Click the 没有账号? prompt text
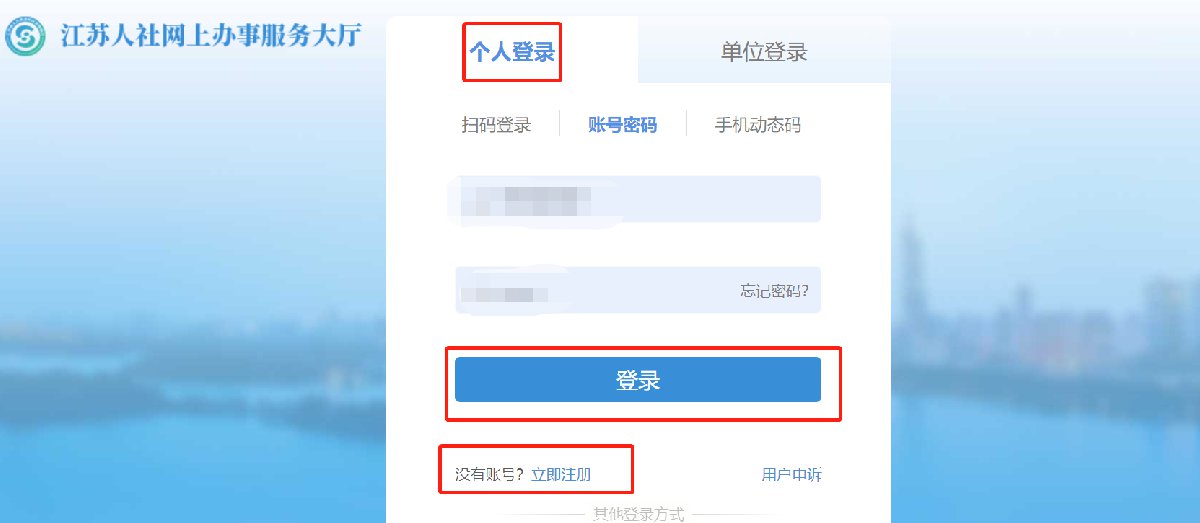The height and width of the screenshot is (523, 1200). (490, 474)
